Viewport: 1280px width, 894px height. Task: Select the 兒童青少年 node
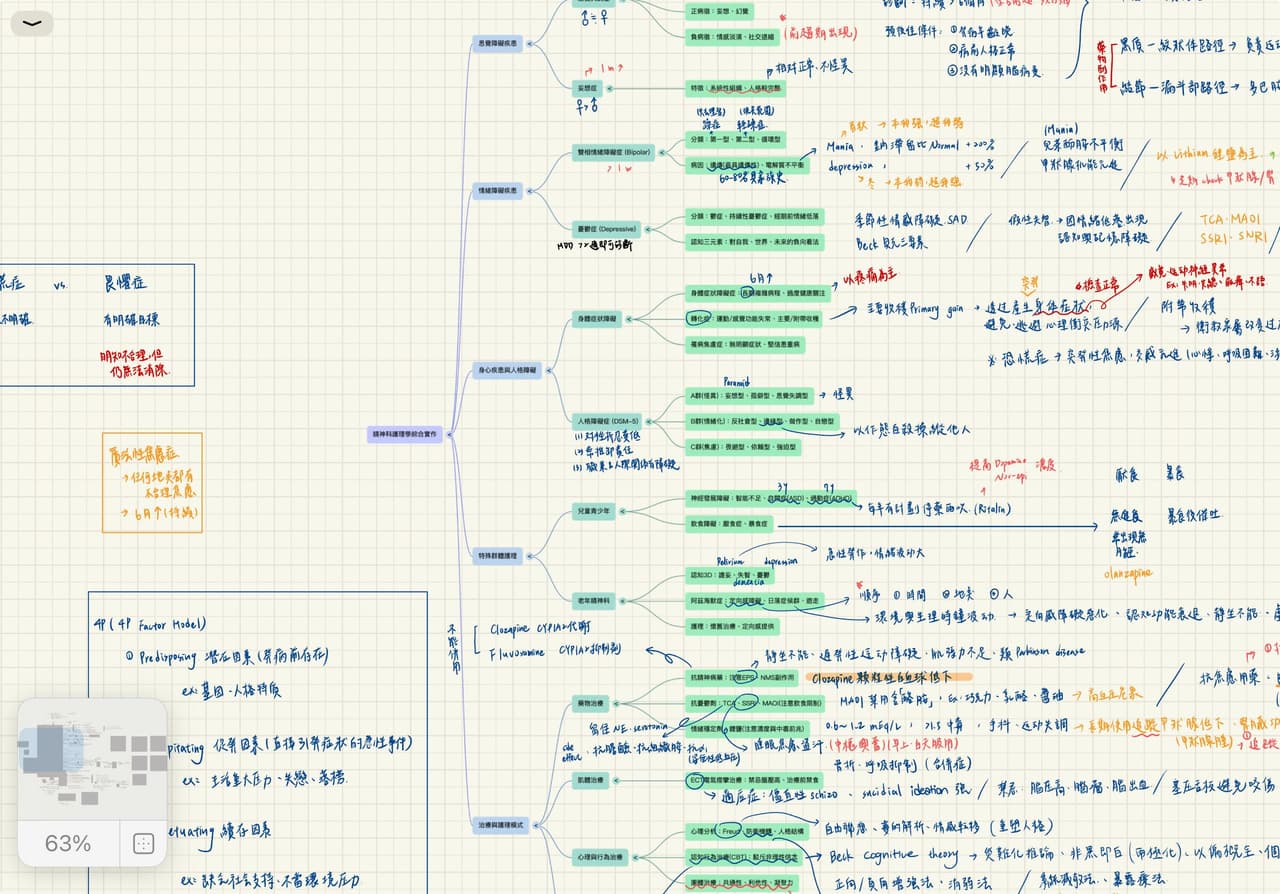(x=592, y=510)
